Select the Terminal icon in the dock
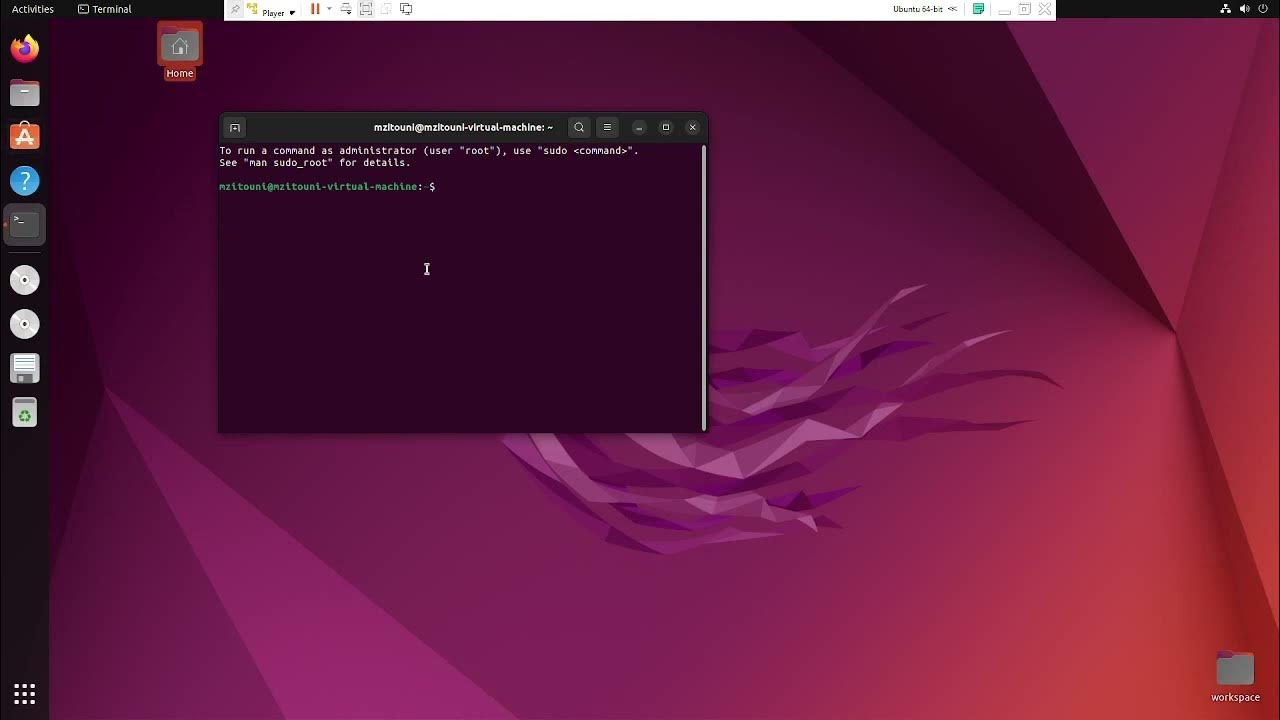Viewport: 1280px width, 720px height. point(25,225)
